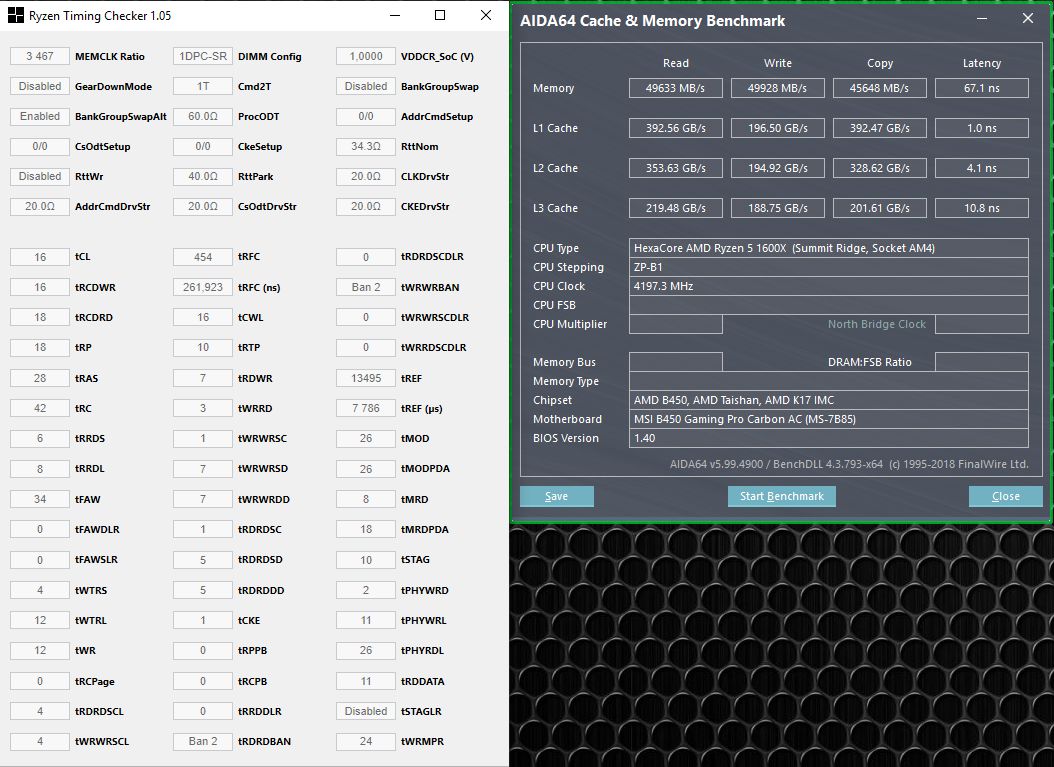1054x767 pixels.
Task: Start the AIDA64 benchmark
Action: click(782, 496)
